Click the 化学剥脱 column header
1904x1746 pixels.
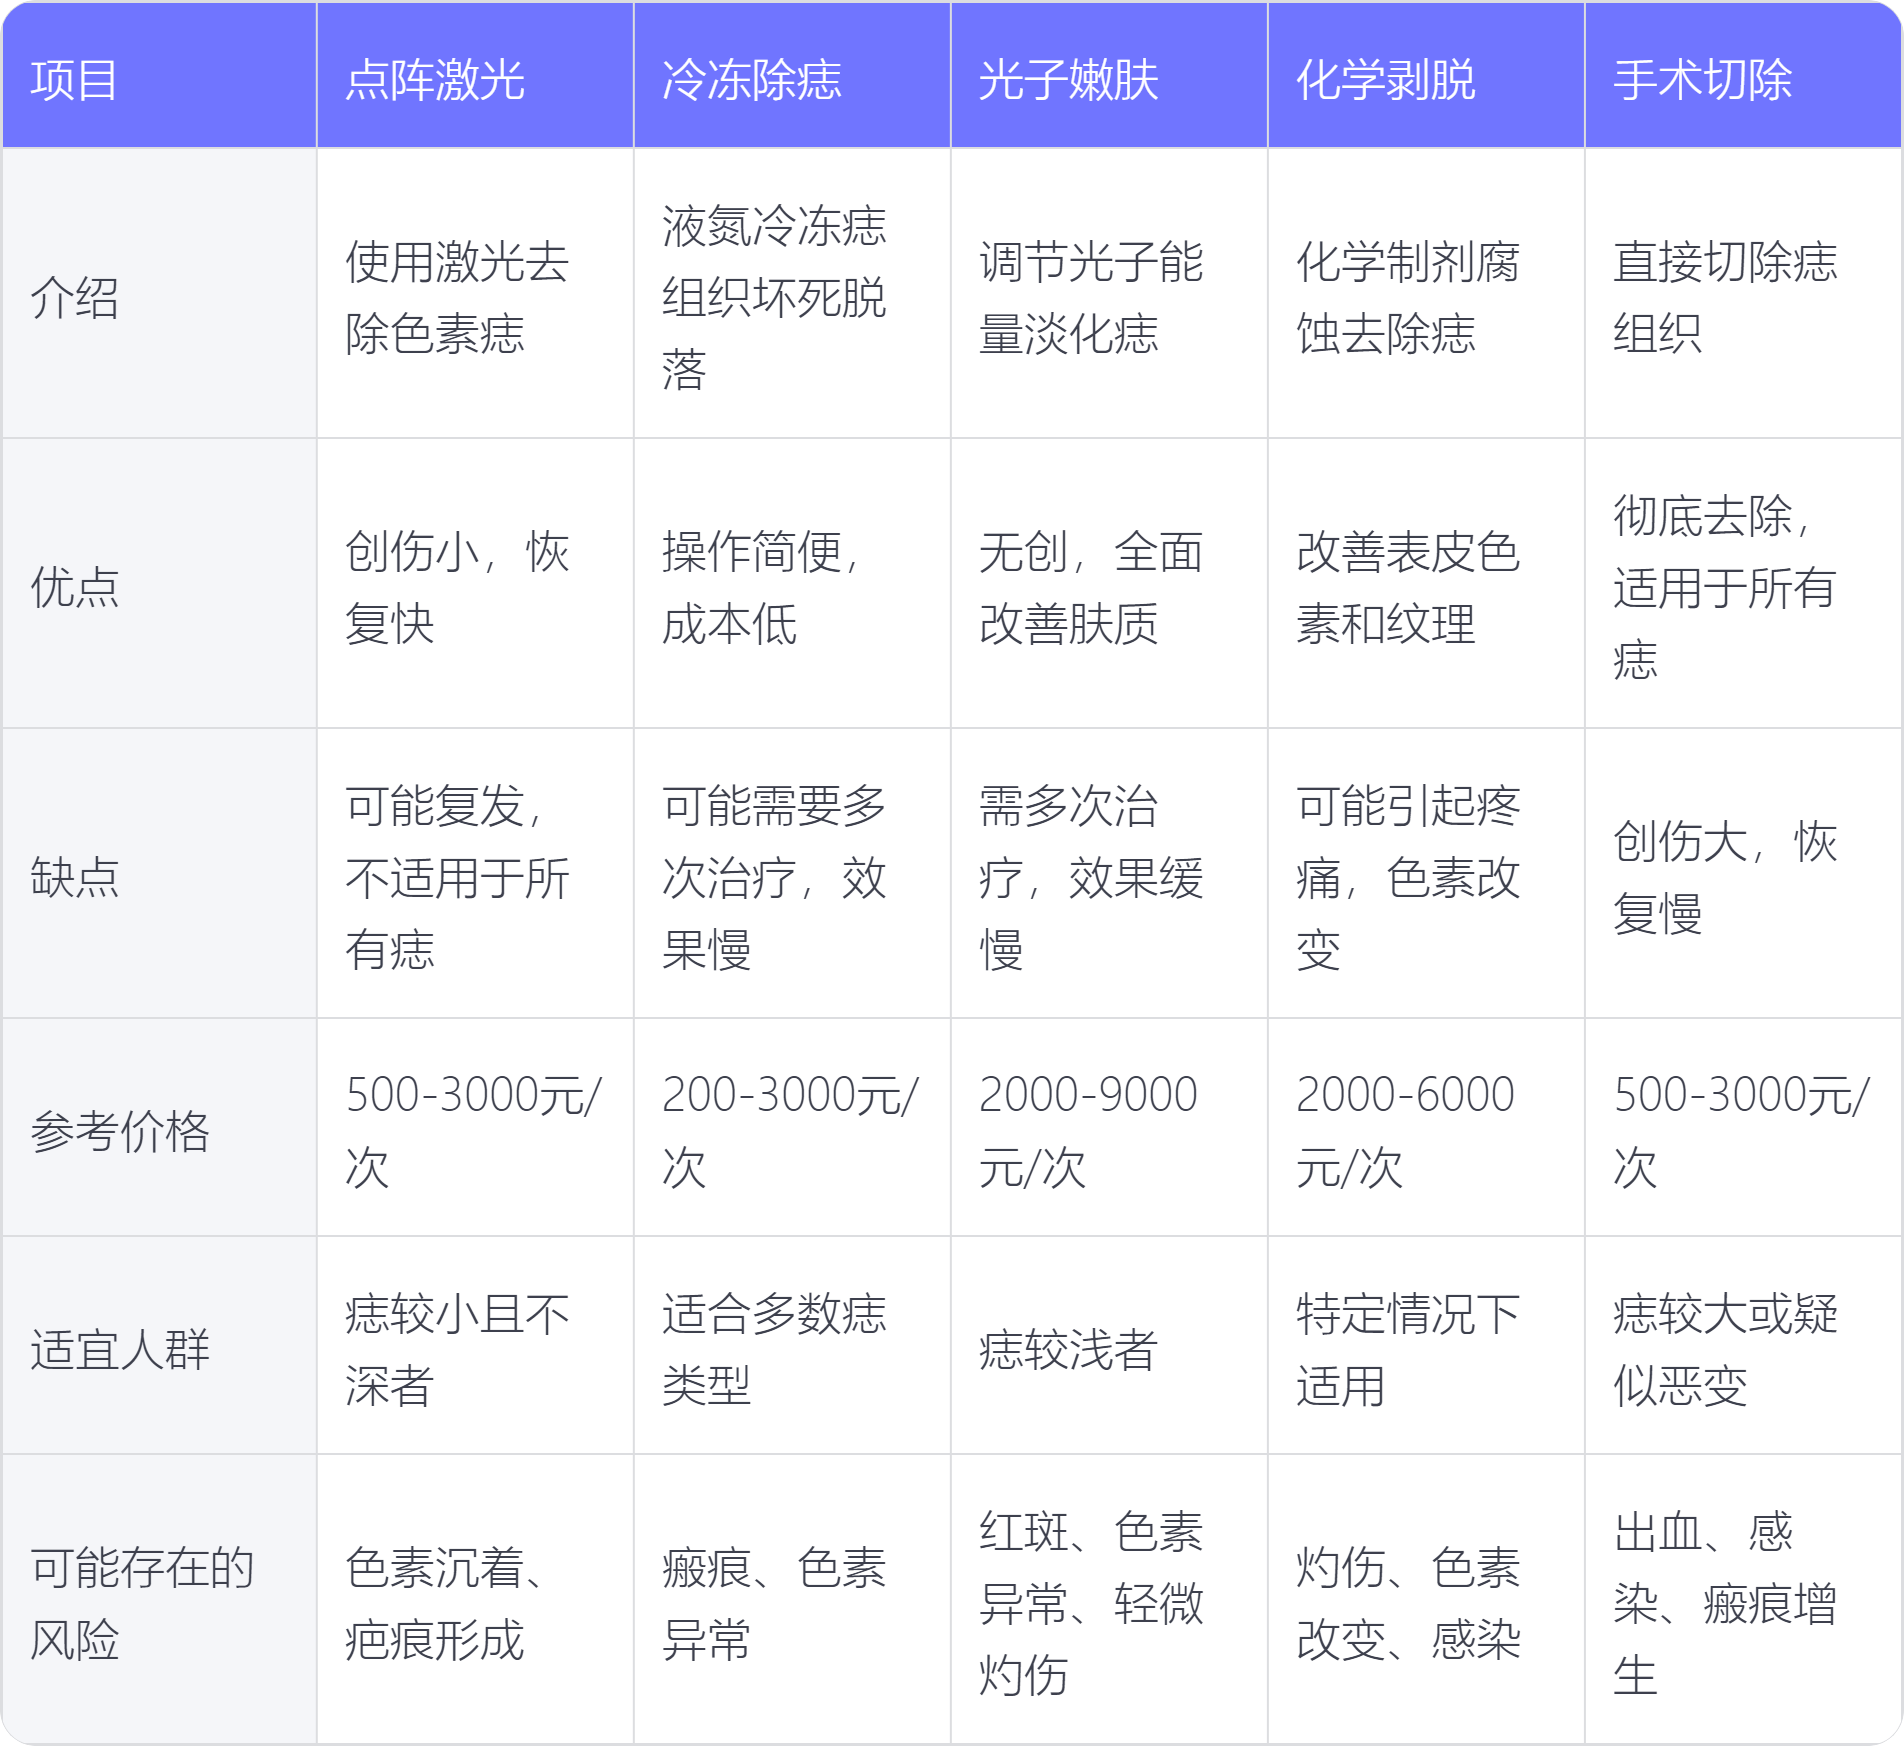[1386, 80]
